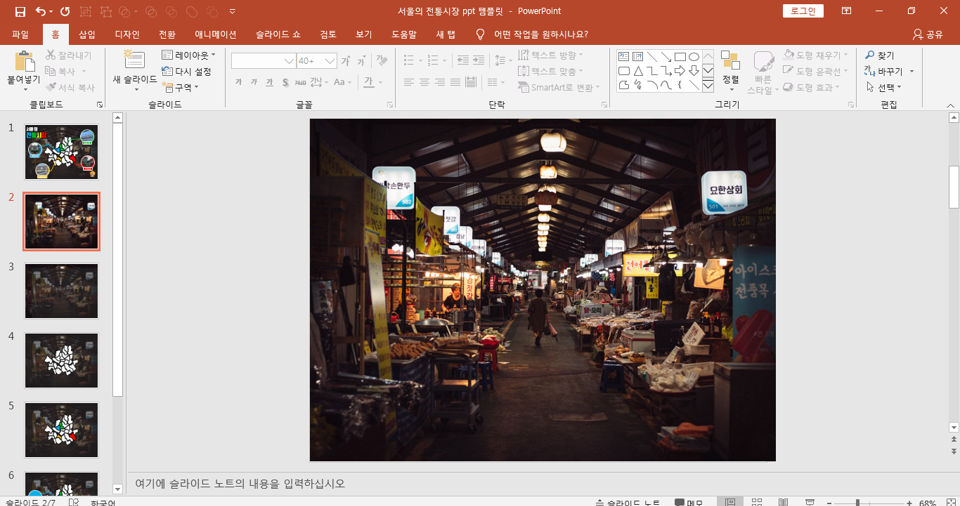Select slide 4 thumbnail
The image size is (960, 506).
coord(61,360)
